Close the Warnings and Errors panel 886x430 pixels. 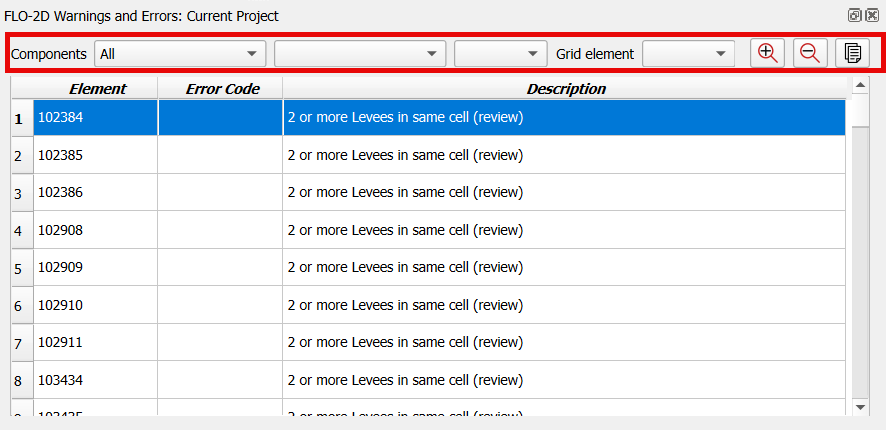pos(872,16)
